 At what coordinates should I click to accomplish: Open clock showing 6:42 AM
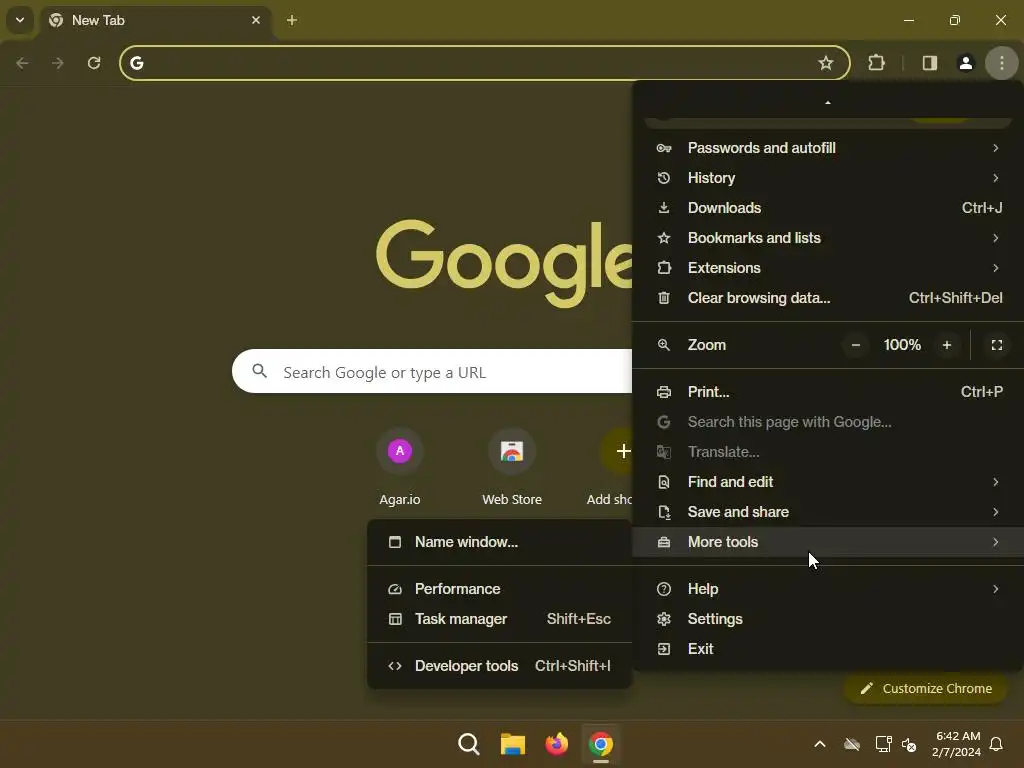click(x=957, y=744)
